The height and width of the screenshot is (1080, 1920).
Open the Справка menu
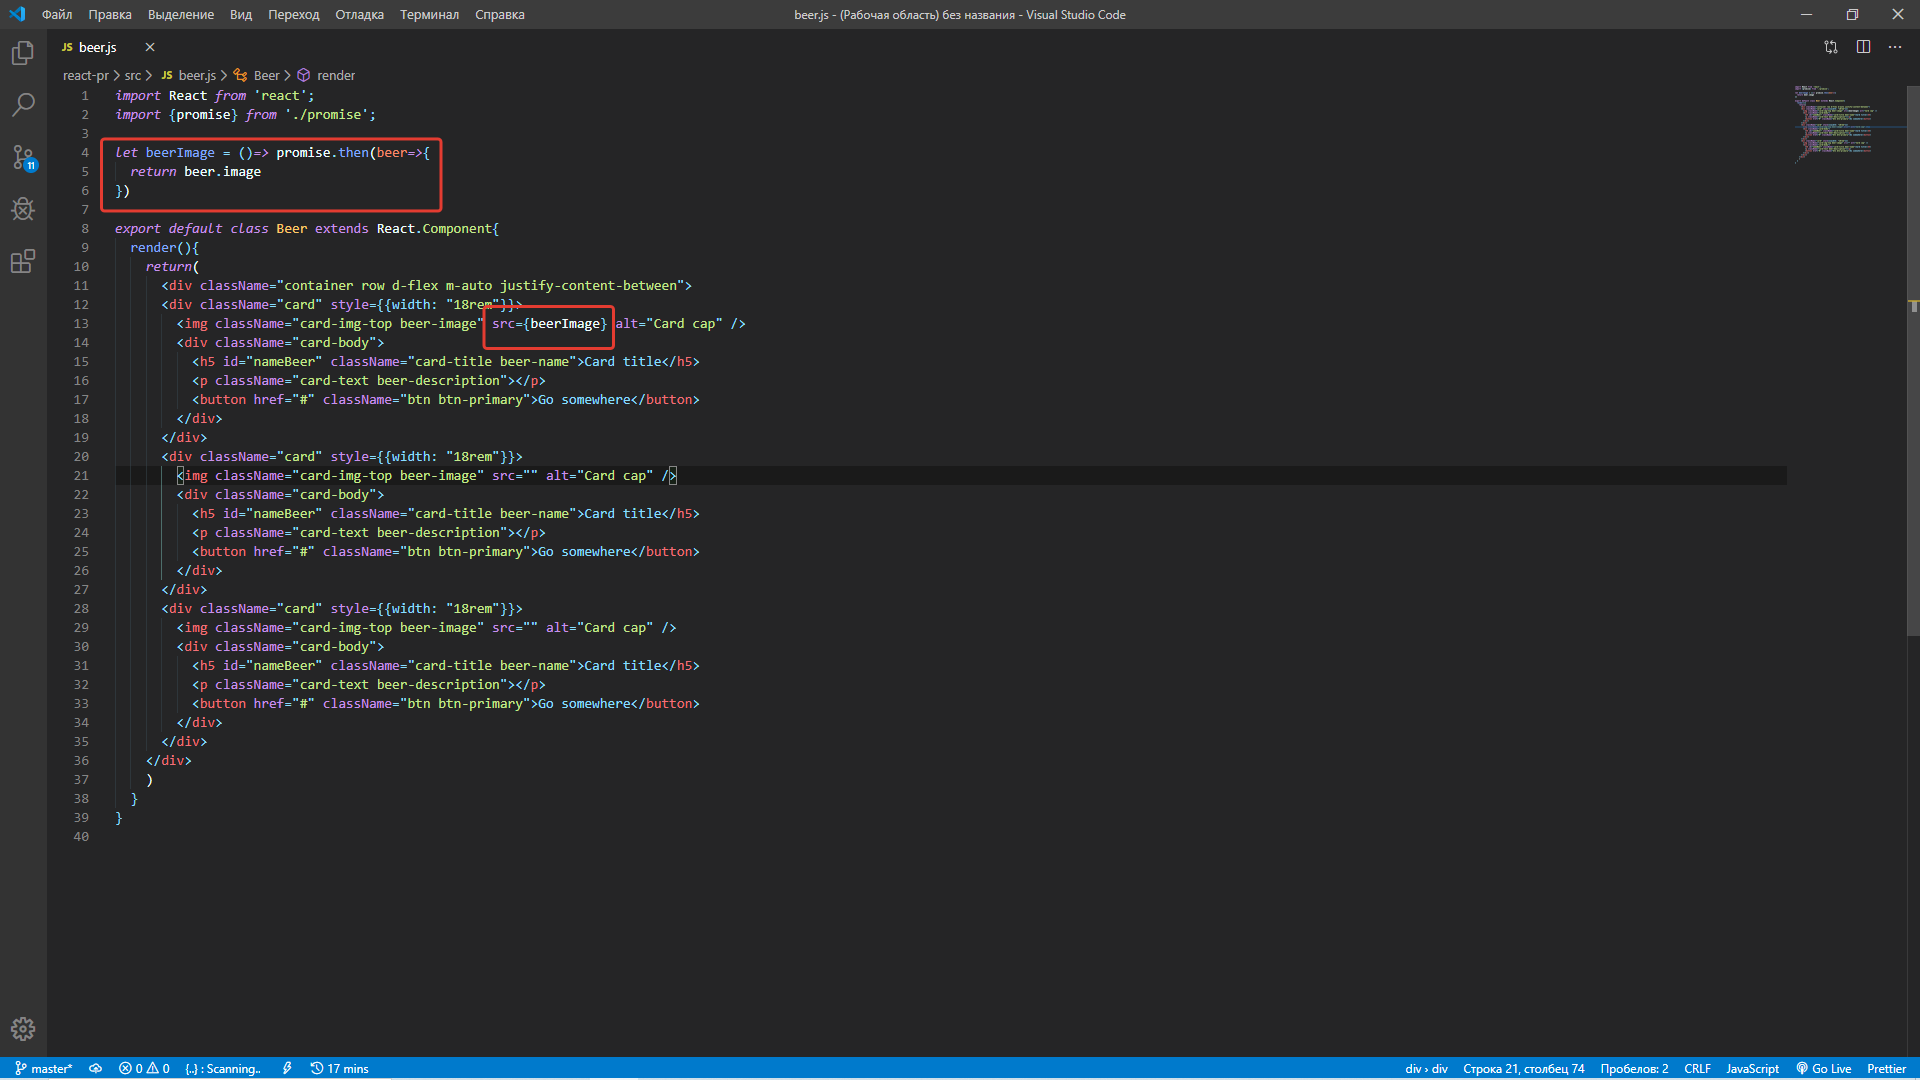pos(500,14)
